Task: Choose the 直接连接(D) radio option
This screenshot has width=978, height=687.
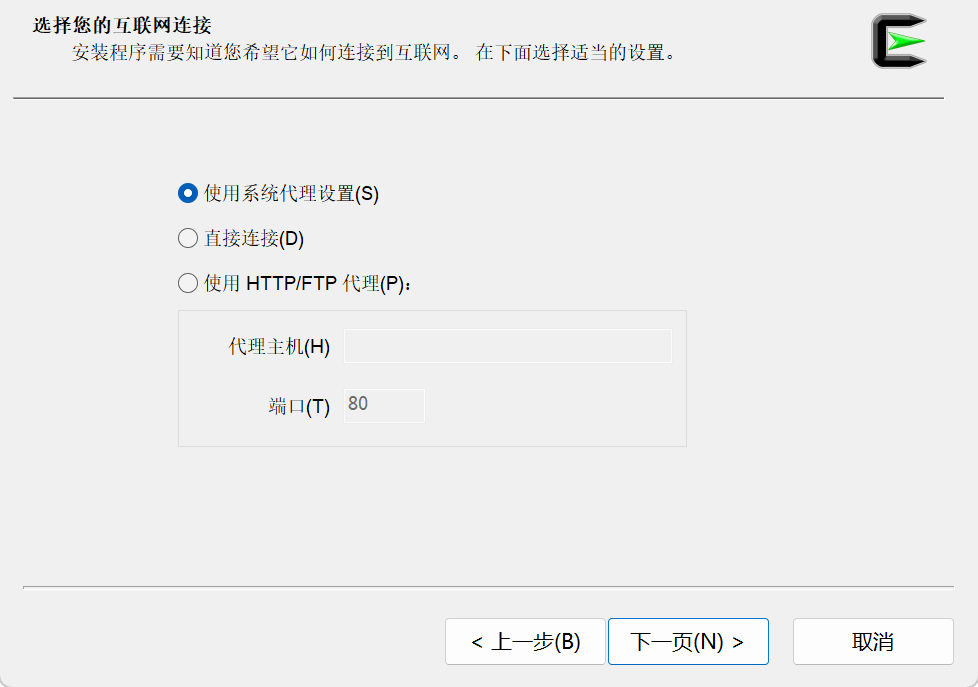Action: (188, 238)
